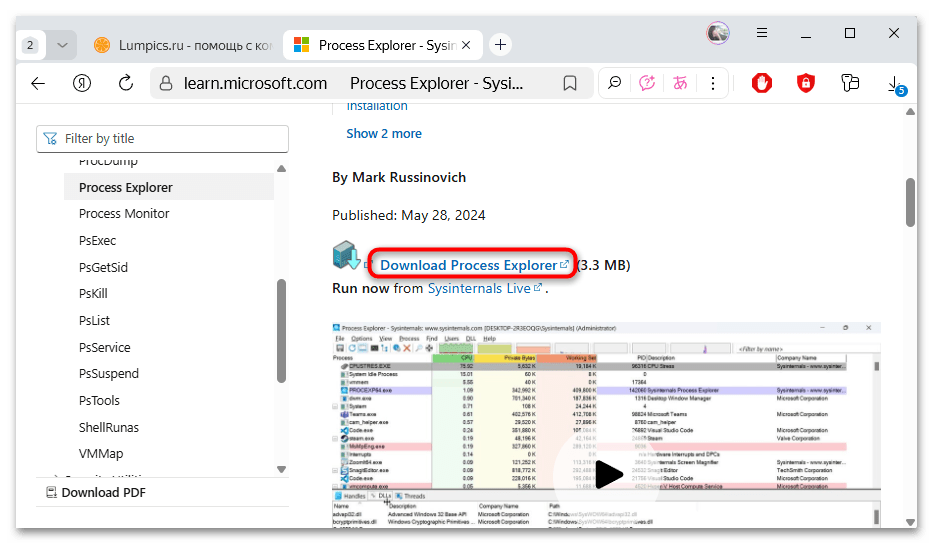
Task: Open PsExec in the sidebar list
Action: [x=98, y=241]
